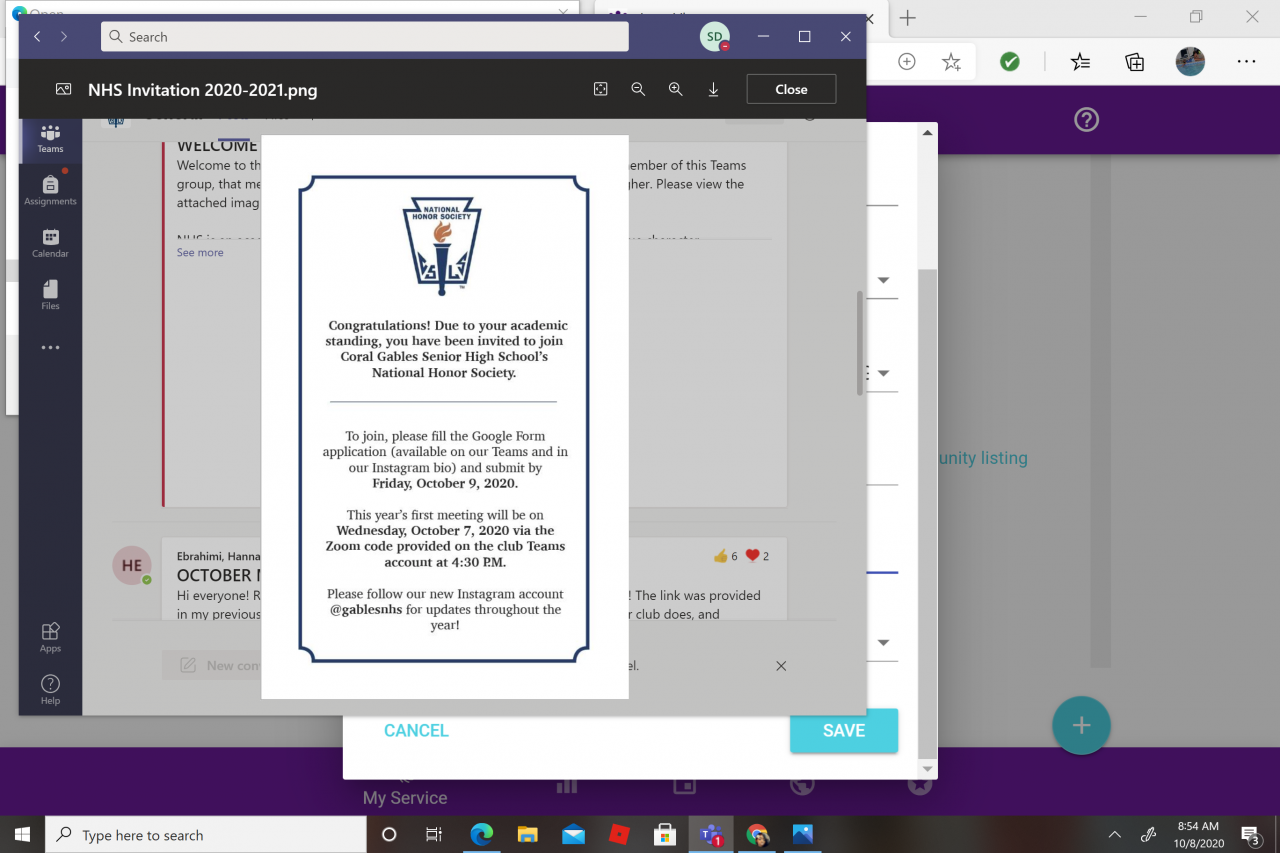The image size is (1280, 853).
Task: Download NHS Invitation image
Action: coord(714,89)
